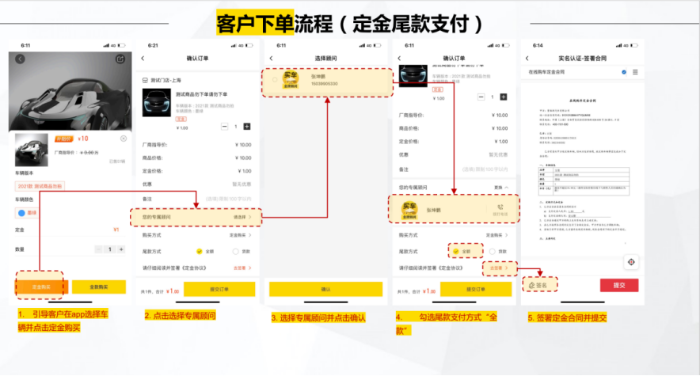Choose the blue vehicle color swatch
Screen dimensions: 700x376
(x=21, y=213)
